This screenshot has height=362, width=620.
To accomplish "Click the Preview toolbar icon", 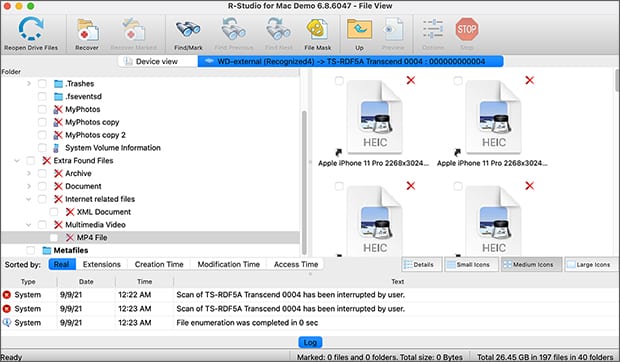I will (393, 30).
